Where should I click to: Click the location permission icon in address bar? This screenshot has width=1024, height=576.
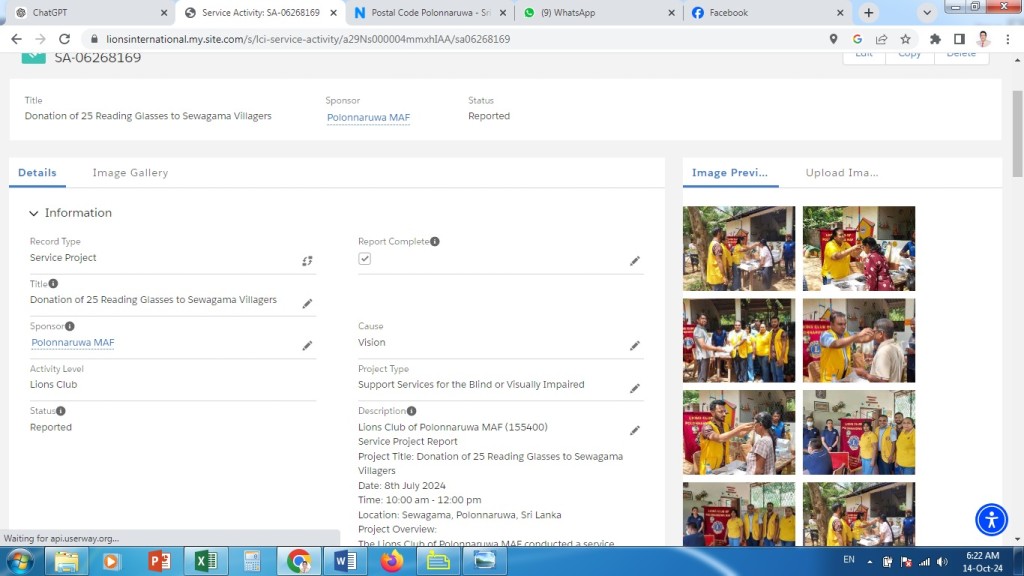click(x=833, y=39)
